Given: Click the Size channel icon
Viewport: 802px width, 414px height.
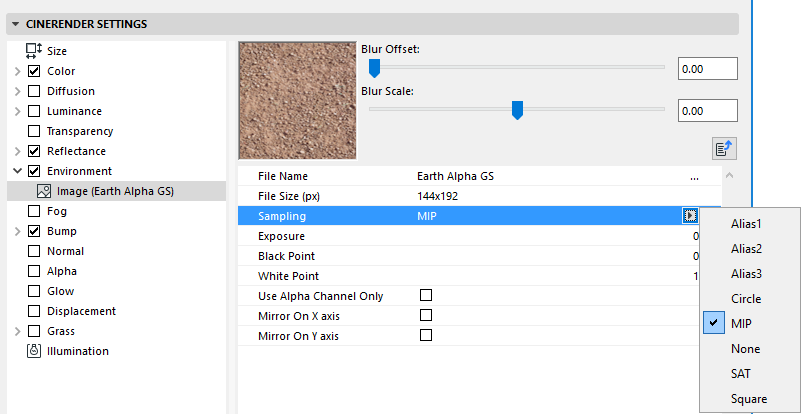Looking at the screenshot, I should pos(34,51).
